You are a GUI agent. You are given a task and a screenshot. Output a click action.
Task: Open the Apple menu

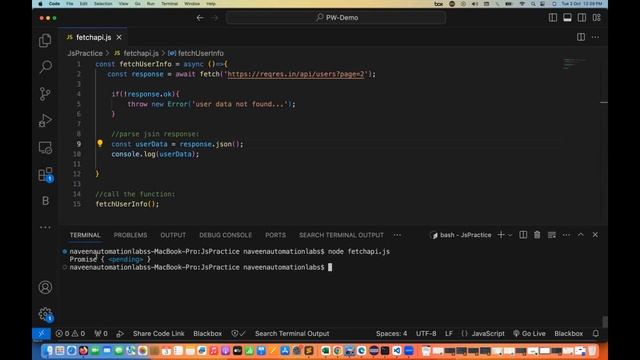40,4
